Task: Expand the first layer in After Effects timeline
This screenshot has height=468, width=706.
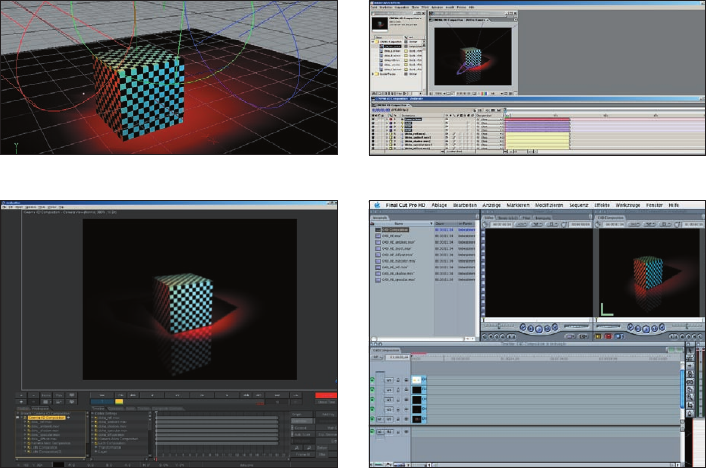Action: click(x=387, y=119)
